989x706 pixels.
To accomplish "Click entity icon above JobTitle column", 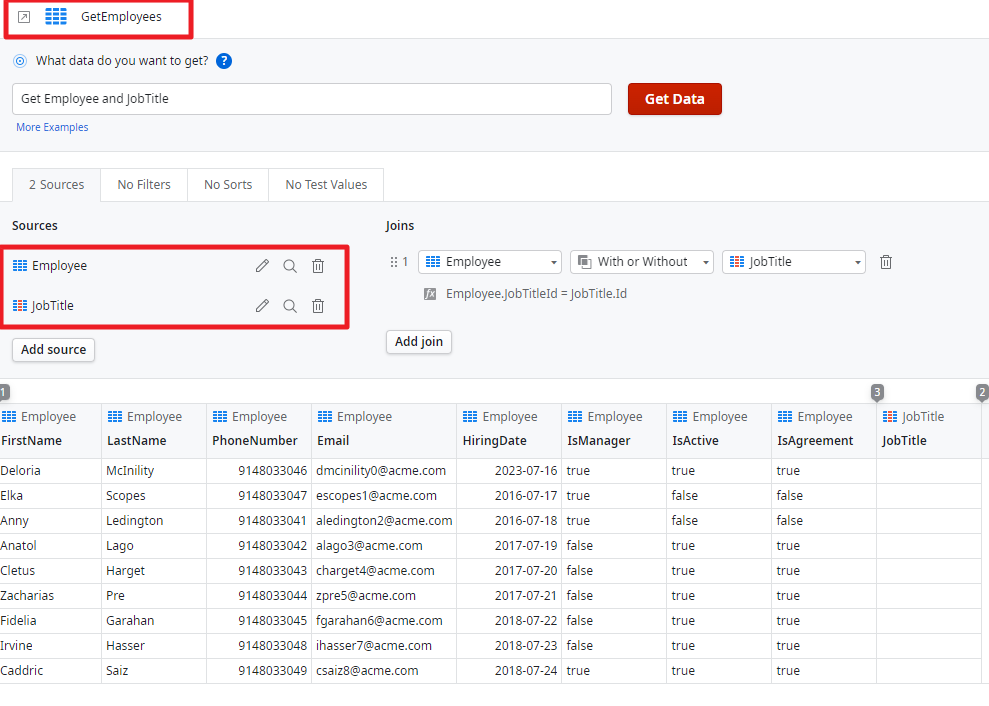I will pyautogui.click(x=890, y=416).
